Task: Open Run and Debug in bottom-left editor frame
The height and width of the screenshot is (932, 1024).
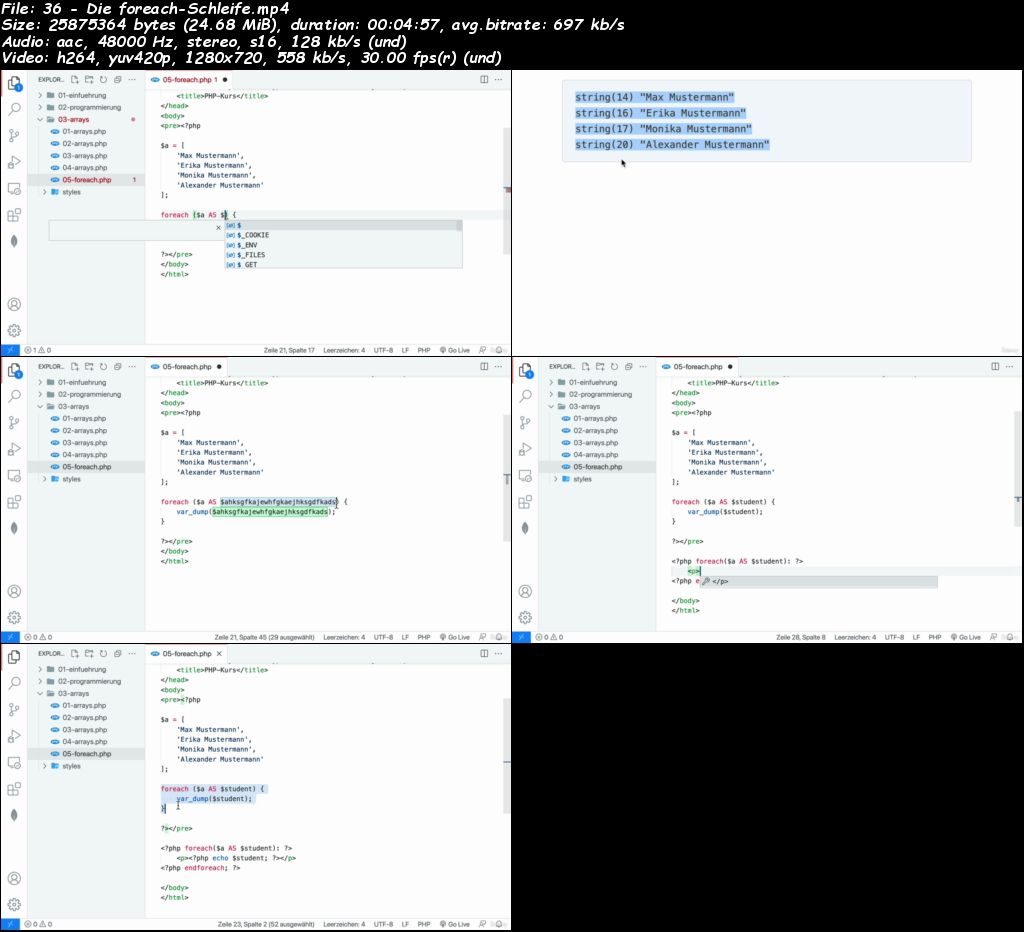Action: click(14, 736)
